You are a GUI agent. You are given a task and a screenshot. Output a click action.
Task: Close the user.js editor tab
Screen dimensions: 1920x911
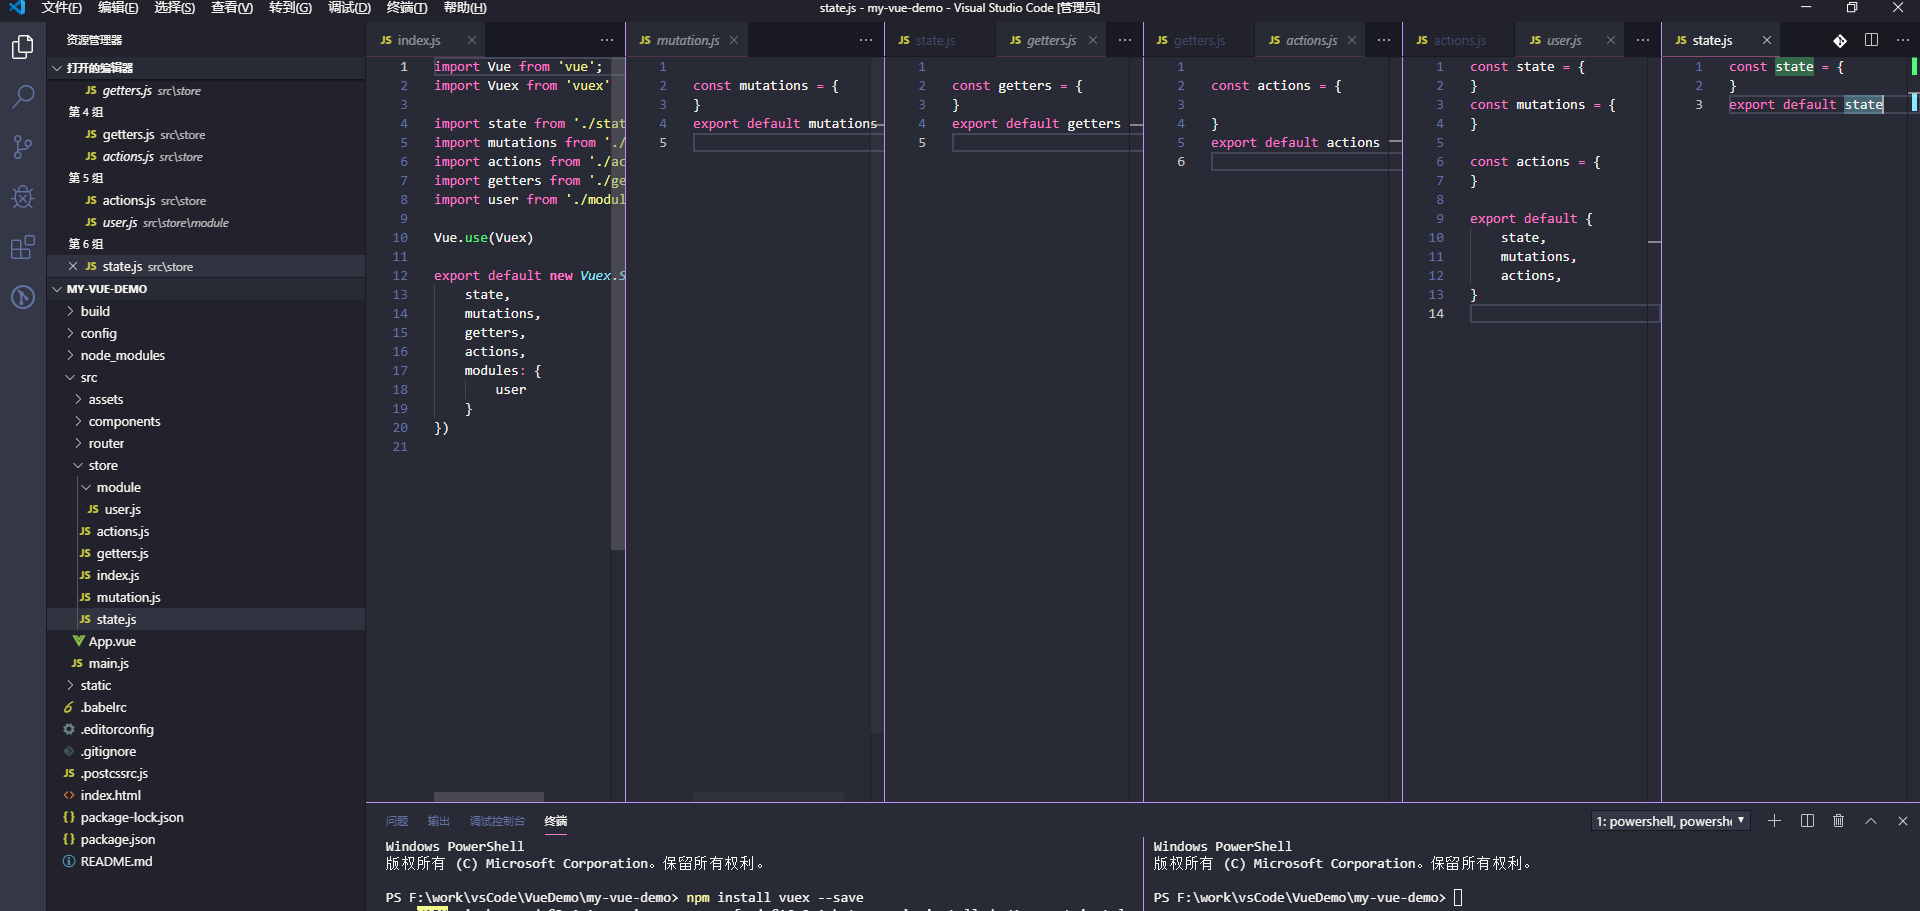[x=1611, y=40]
